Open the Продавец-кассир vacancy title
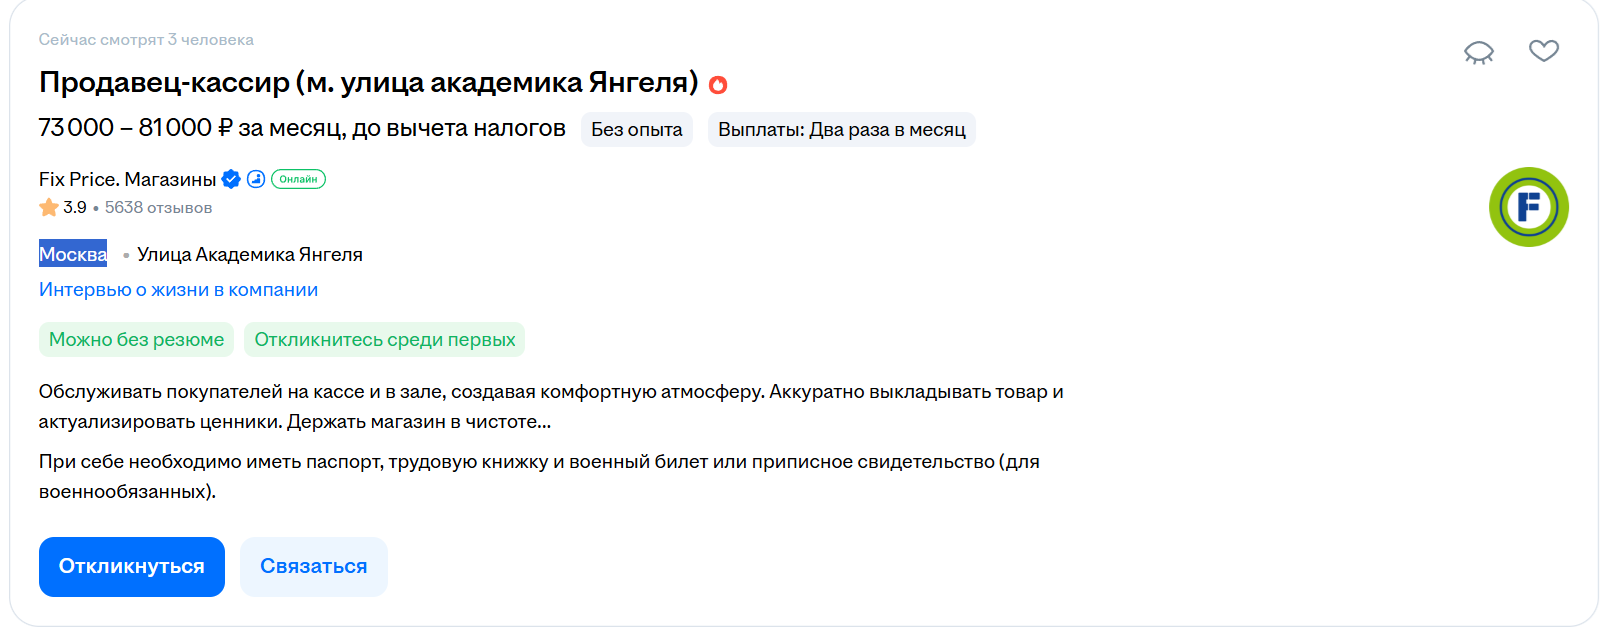This screenshot has height=631, width=1609. pos(368,82)
